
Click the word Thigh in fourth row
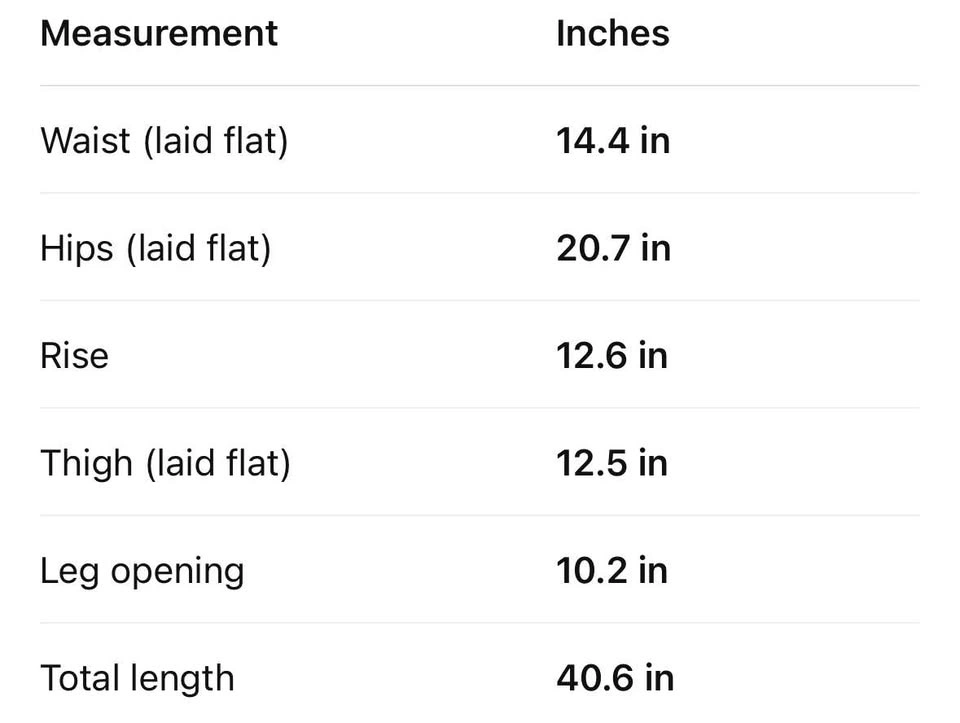tap(86, 464)
